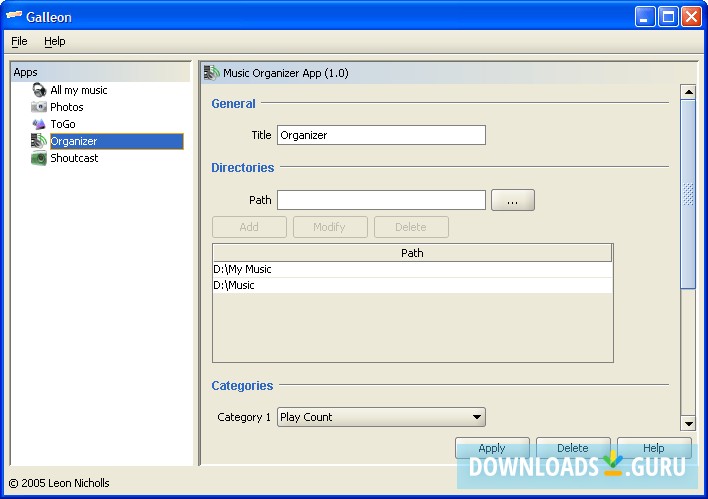
Task: Select Shoutcast in Apps list
Action: pyautogui.click(x=74, y=158)
